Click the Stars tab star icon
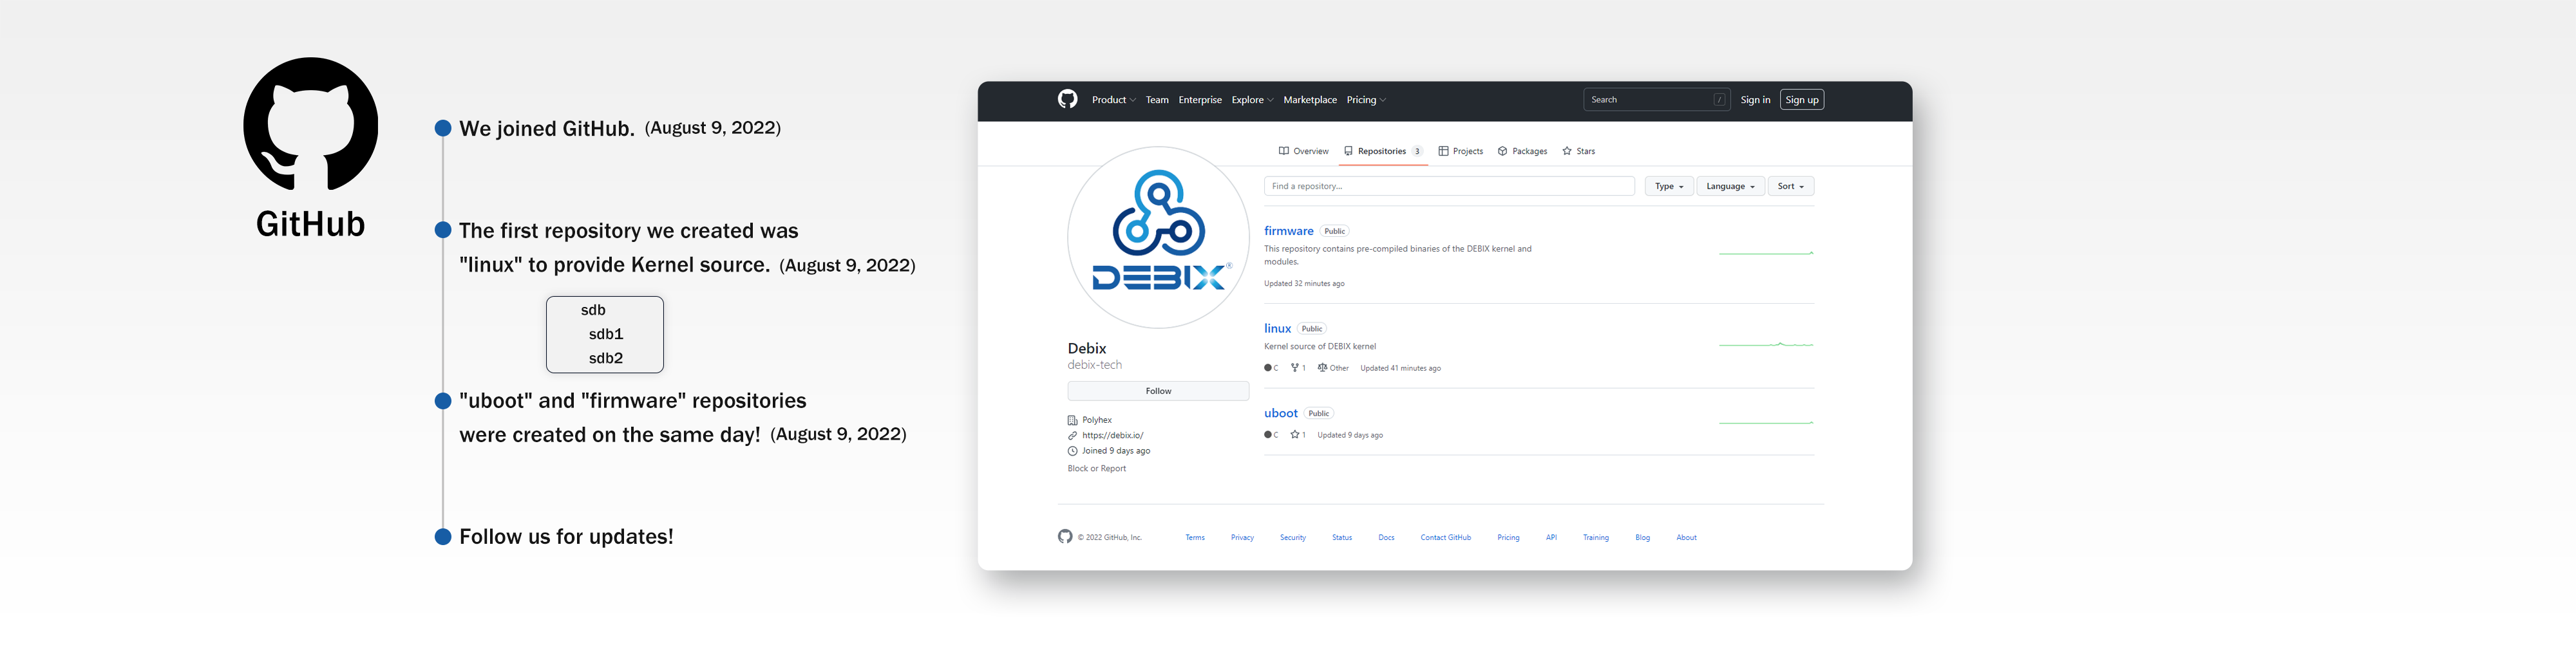2576x650 pixels. coord(1567,151)
